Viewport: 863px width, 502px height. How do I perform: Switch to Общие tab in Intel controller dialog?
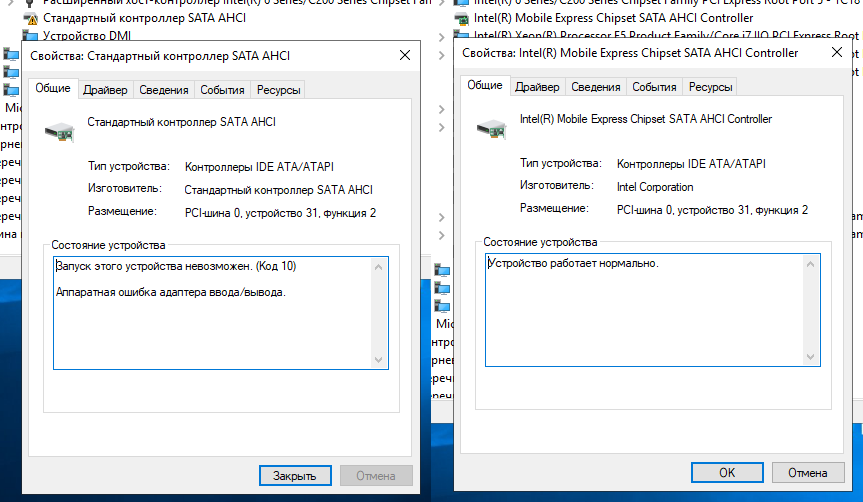point(485,85)
